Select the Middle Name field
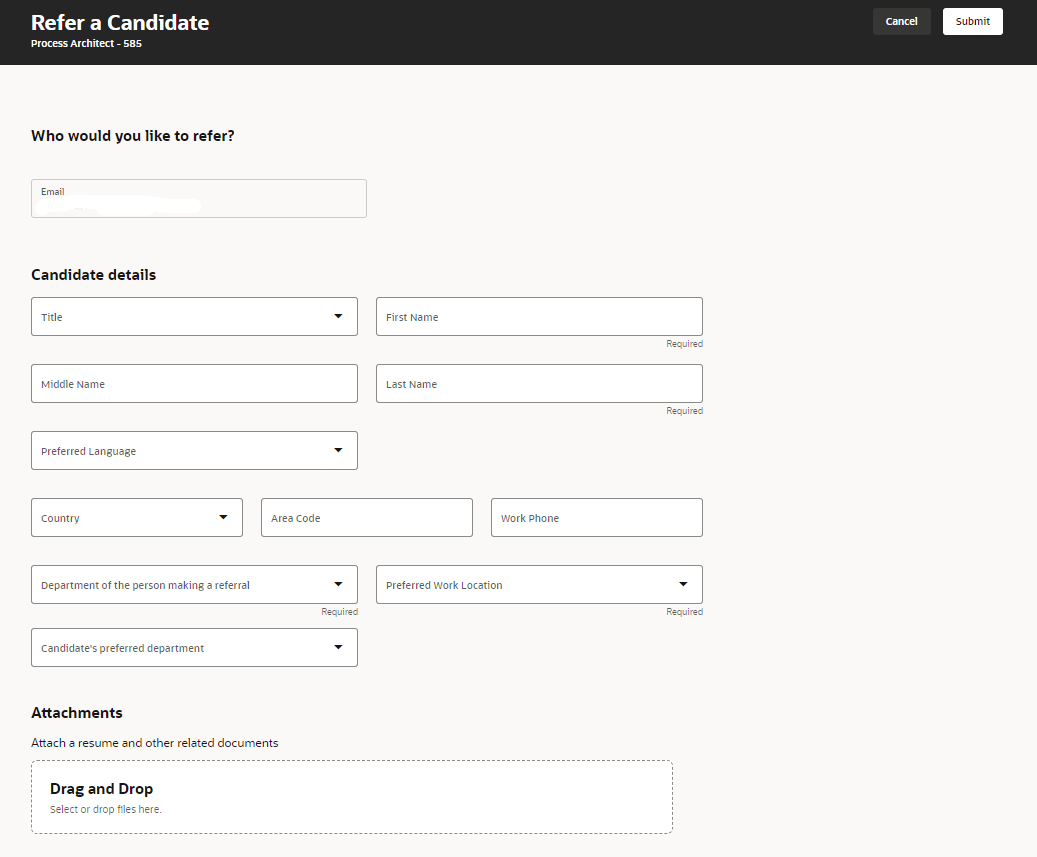This screenshot has height=857, width=1037. tap(194, 383)
